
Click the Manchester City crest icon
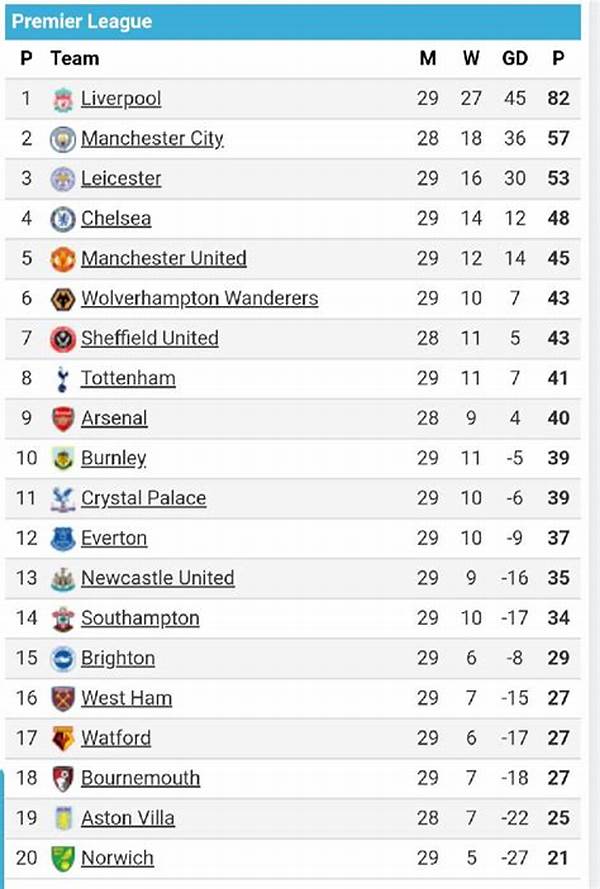click(x=62, y=139)
